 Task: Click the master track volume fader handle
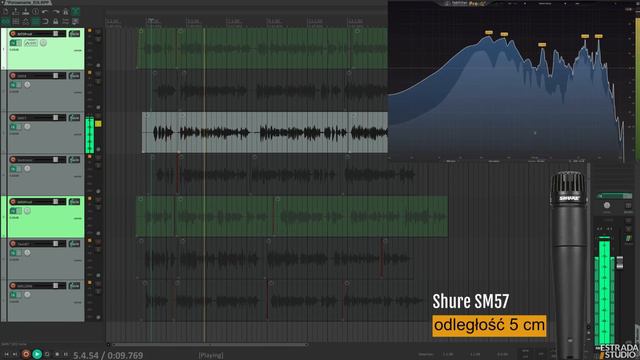point(620,262)
